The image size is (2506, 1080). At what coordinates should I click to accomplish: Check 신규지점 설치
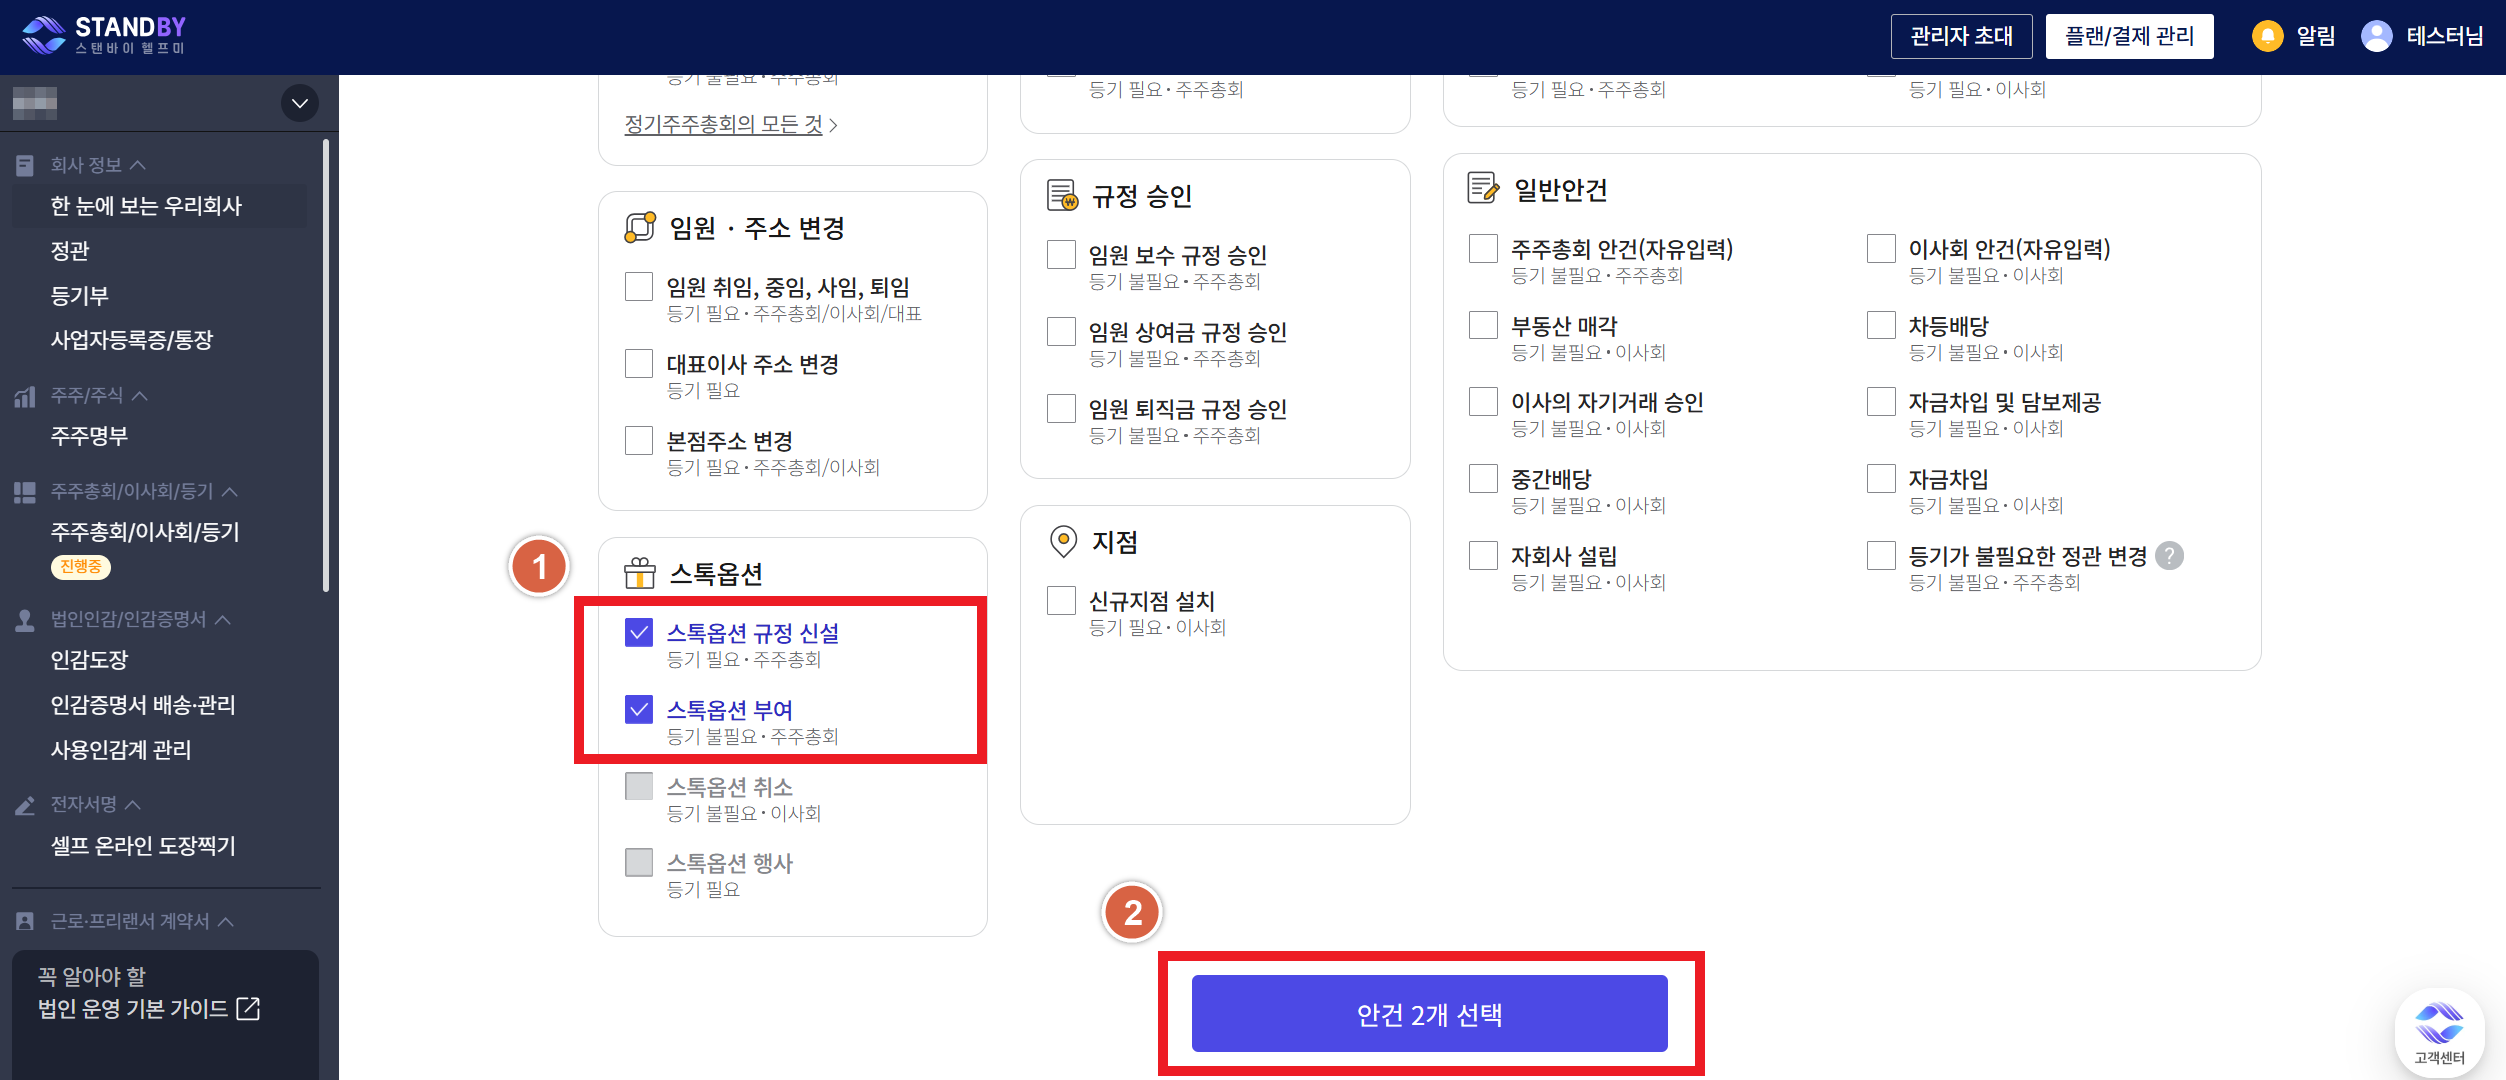1061,600
